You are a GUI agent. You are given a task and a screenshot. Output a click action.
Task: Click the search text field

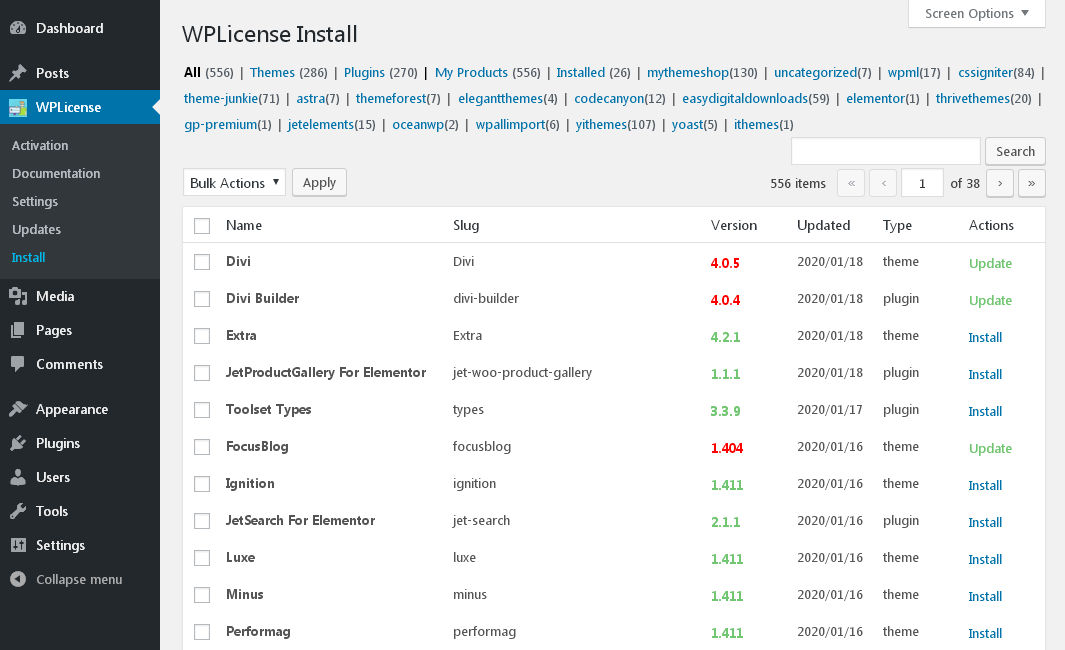point(886,151)
